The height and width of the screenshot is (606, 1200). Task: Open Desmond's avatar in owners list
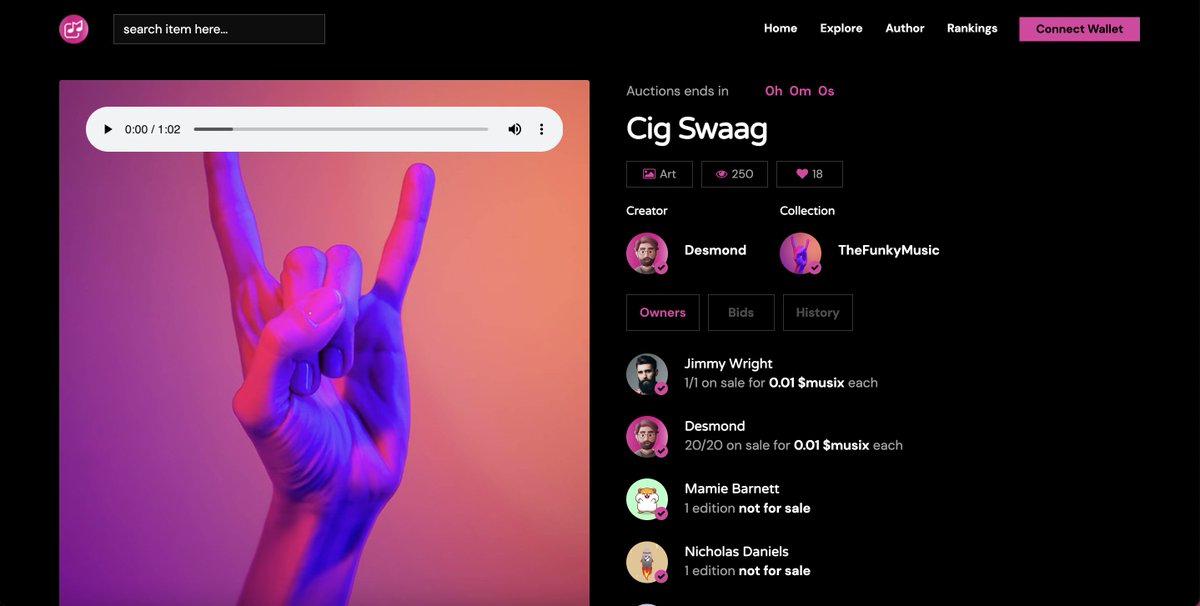[x=647, y=437]
